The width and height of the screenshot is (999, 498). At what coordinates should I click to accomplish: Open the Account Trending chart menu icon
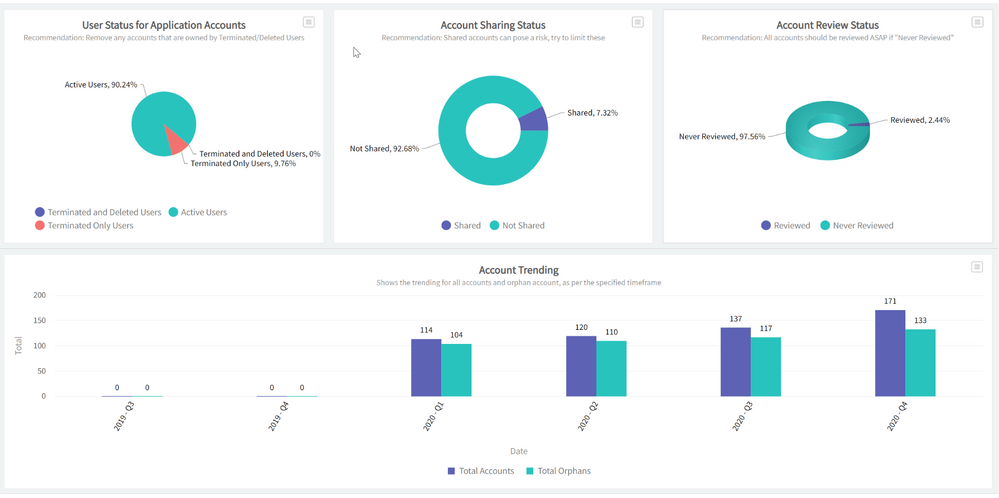pos(977,267)
